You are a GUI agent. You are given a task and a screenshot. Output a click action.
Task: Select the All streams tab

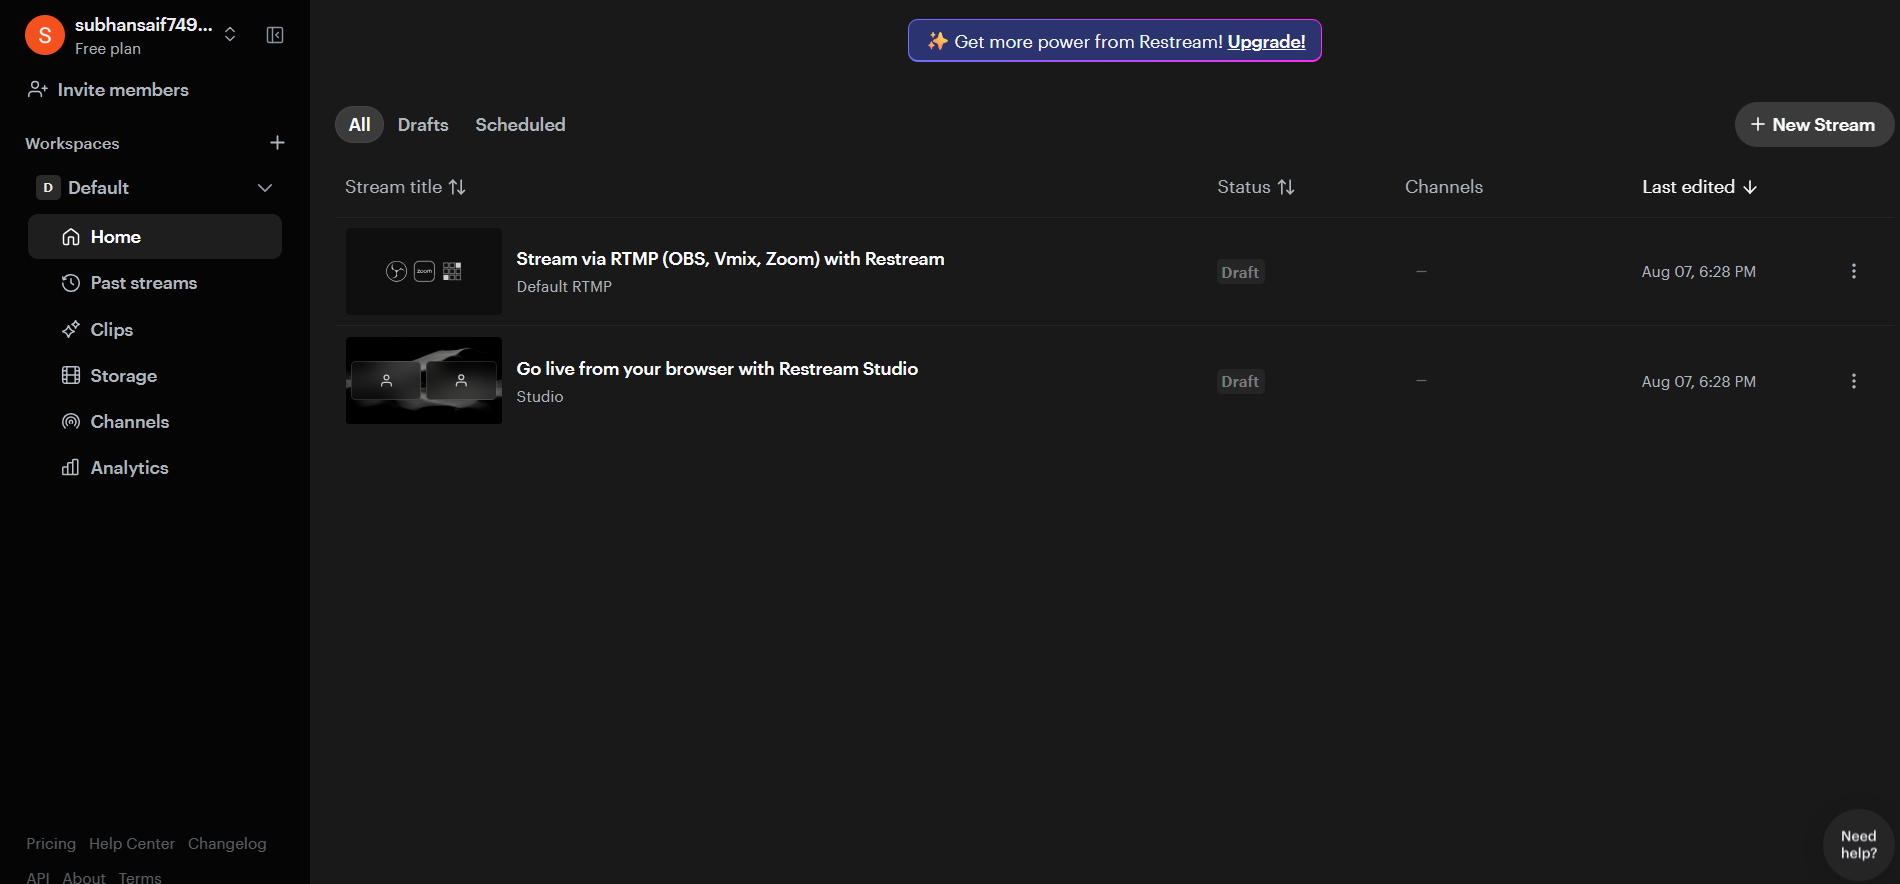coord(359,125)
